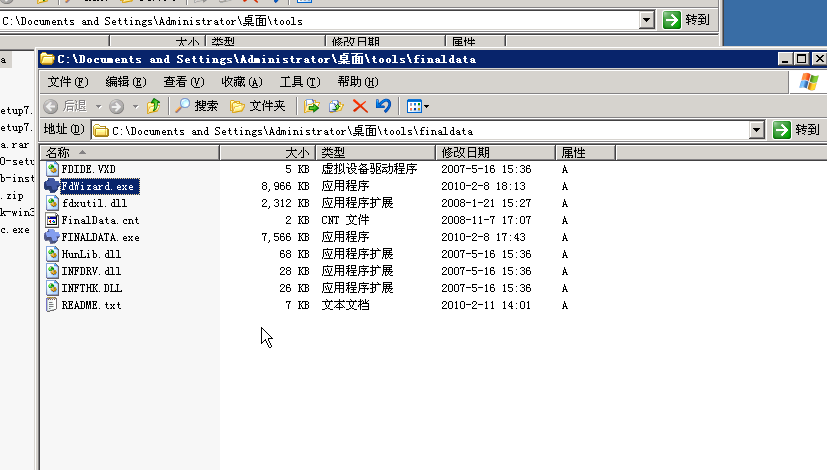Select the FinalData.cnt file icon
827x470 pixels.
52,220
